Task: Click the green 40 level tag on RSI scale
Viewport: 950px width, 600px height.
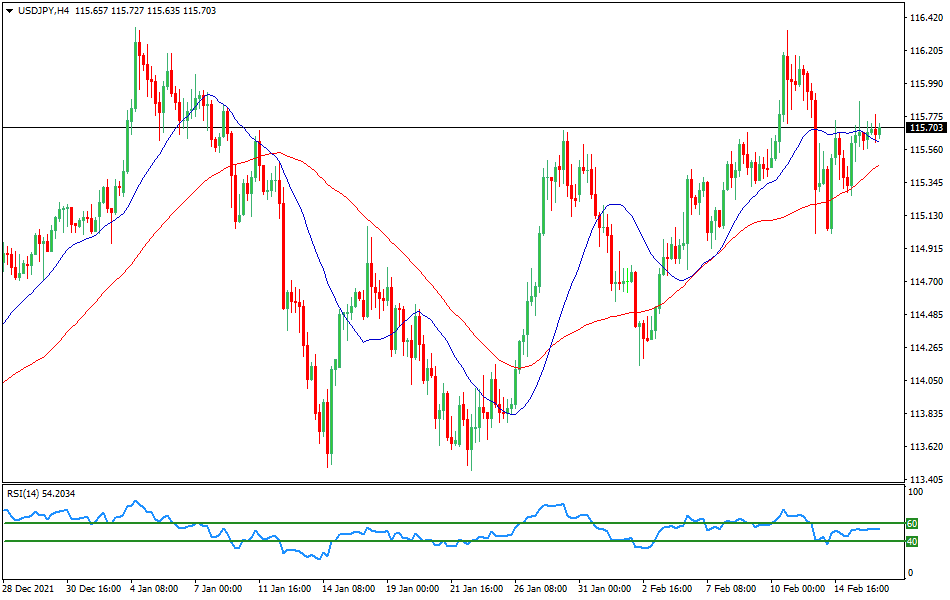Action: (x=914, y=541)
